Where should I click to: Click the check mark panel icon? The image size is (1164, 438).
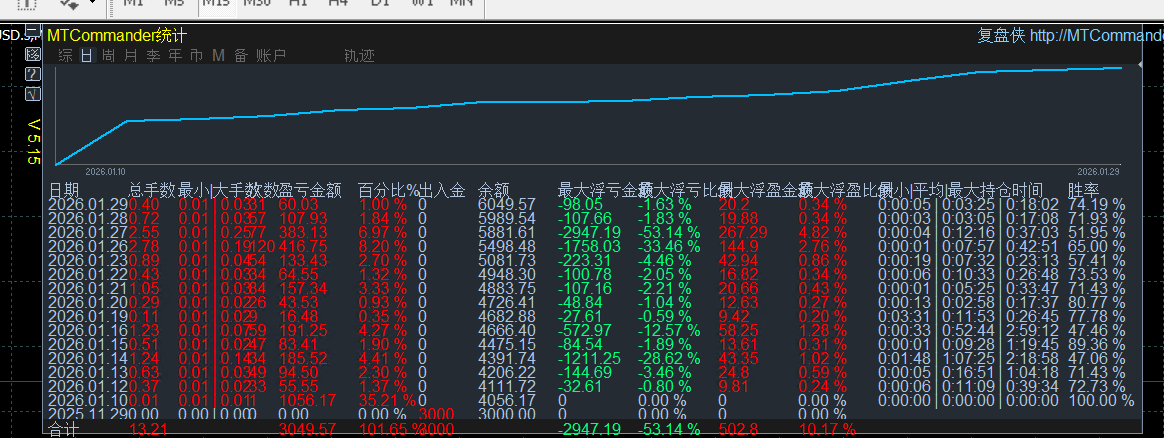[33, 93]
